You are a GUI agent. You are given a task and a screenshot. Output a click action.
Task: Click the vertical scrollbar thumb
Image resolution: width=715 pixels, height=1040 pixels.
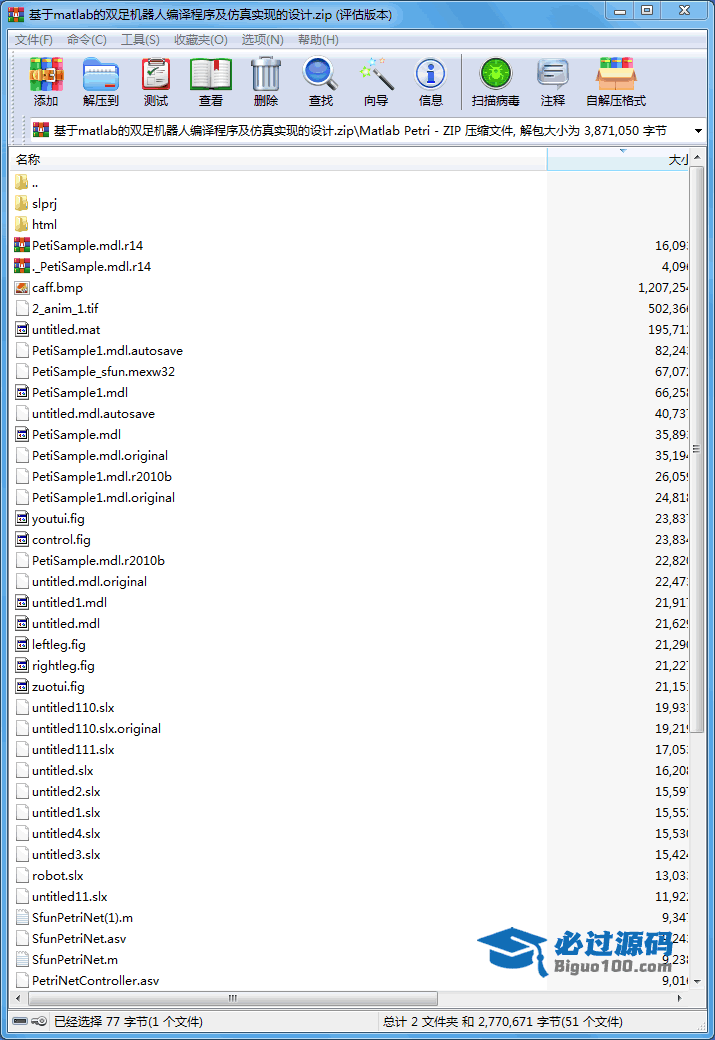tap(696, 449)
